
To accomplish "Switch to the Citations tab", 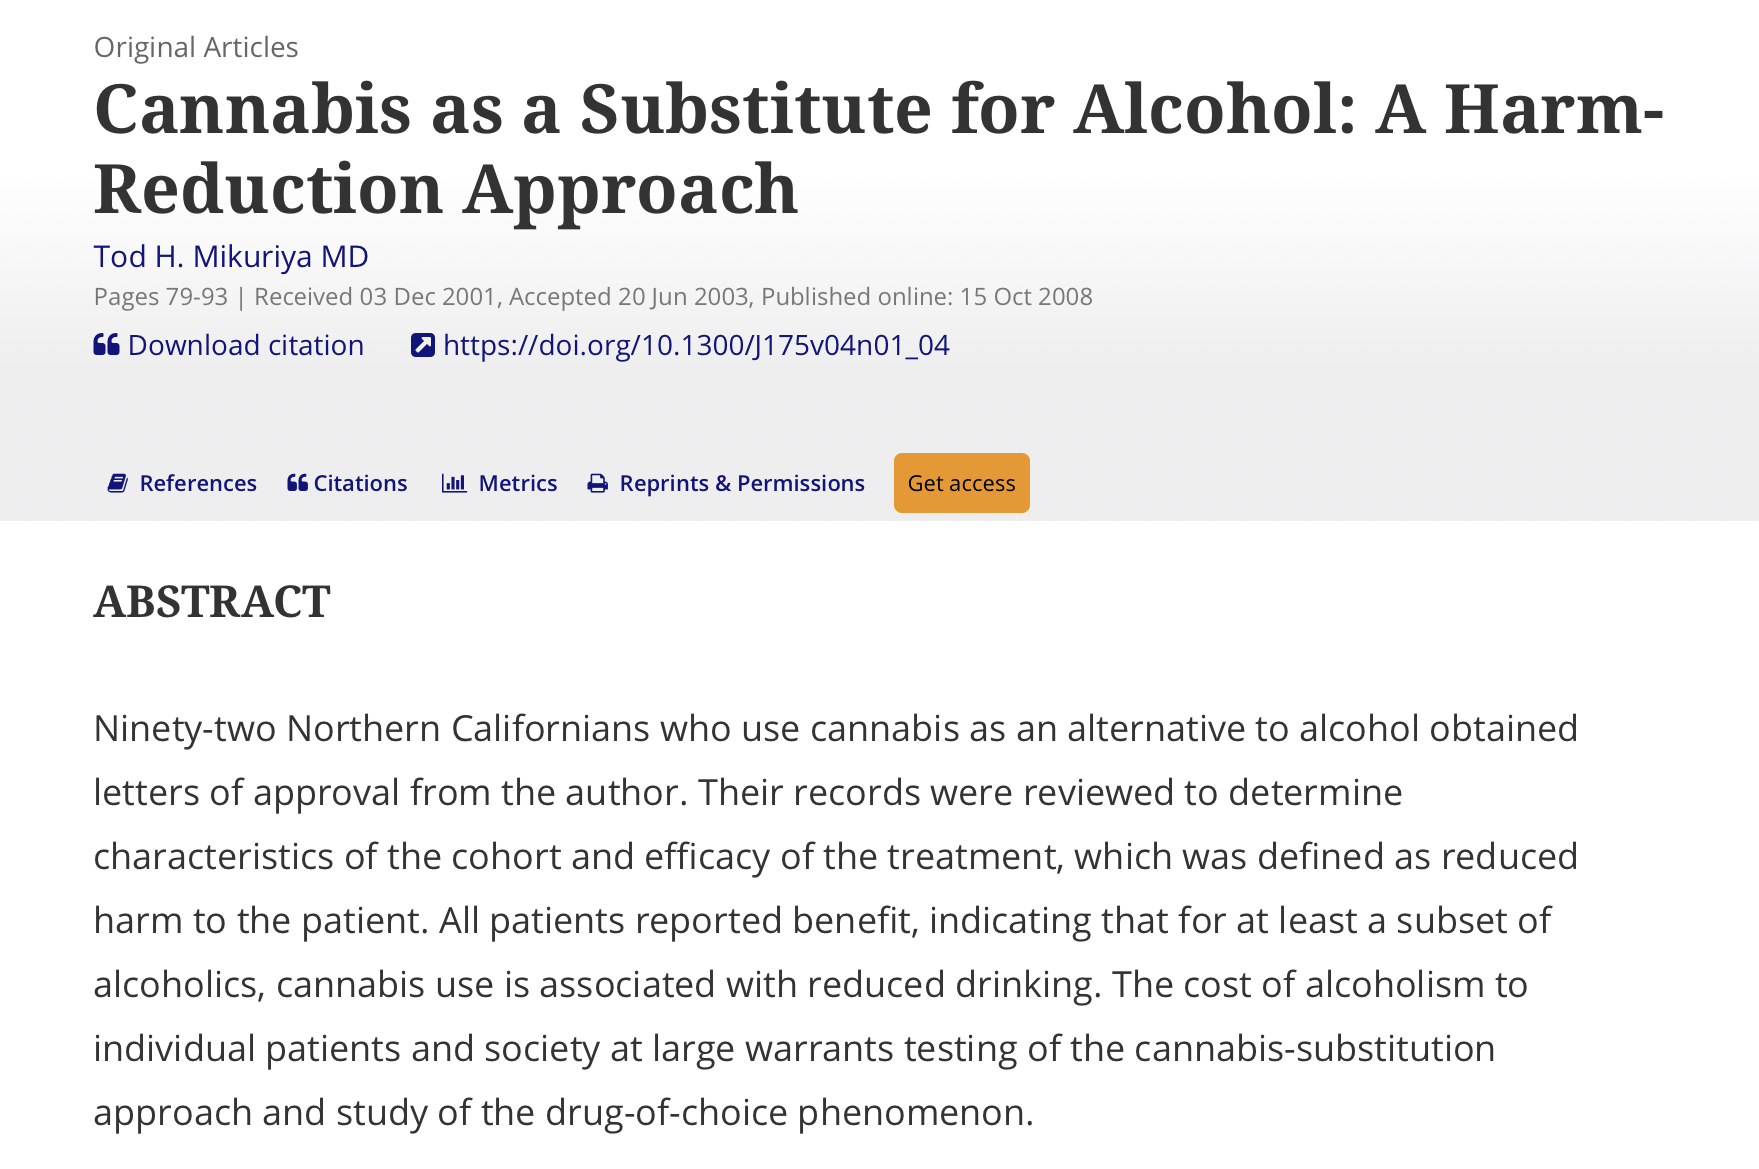I will tap(347, 483).
